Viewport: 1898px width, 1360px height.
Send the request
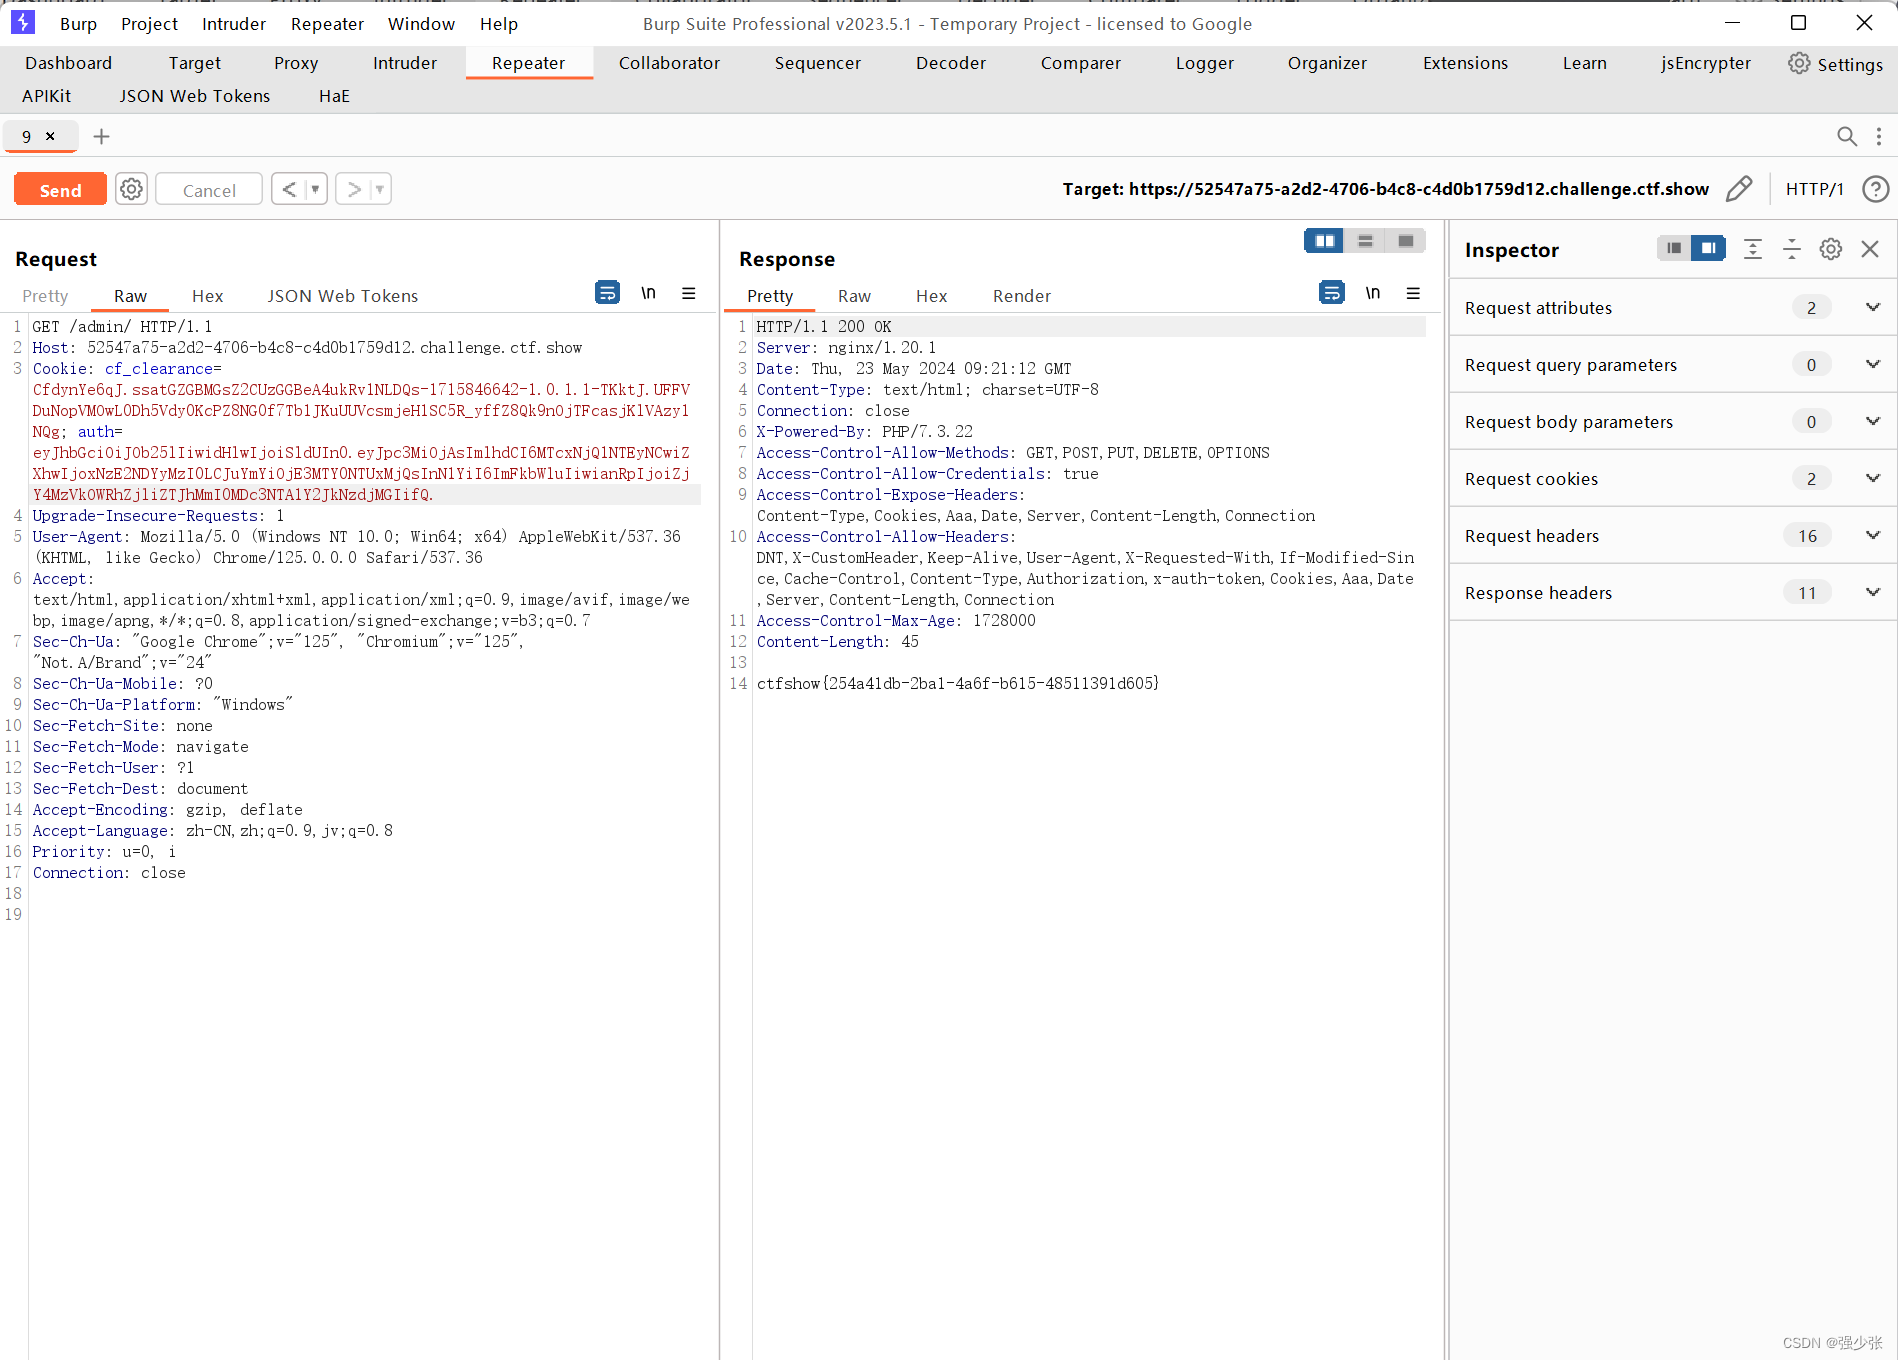pyautogui.click(x=60, y=189)
